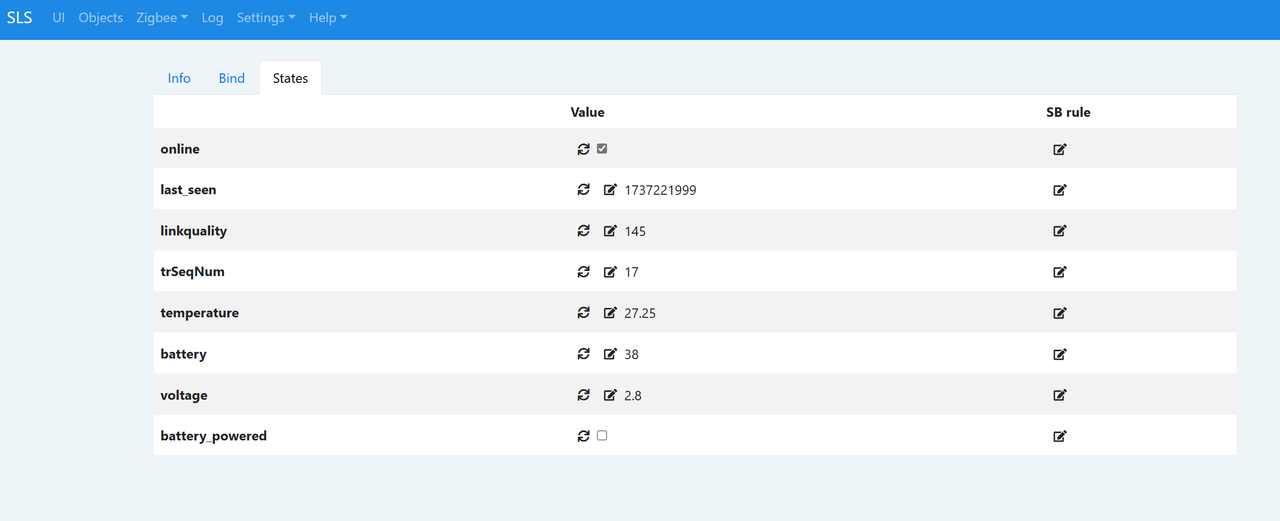The height and width of the screenshot is (521, 1280).
Task: Click the voltage row label
Action: (184, 395)
